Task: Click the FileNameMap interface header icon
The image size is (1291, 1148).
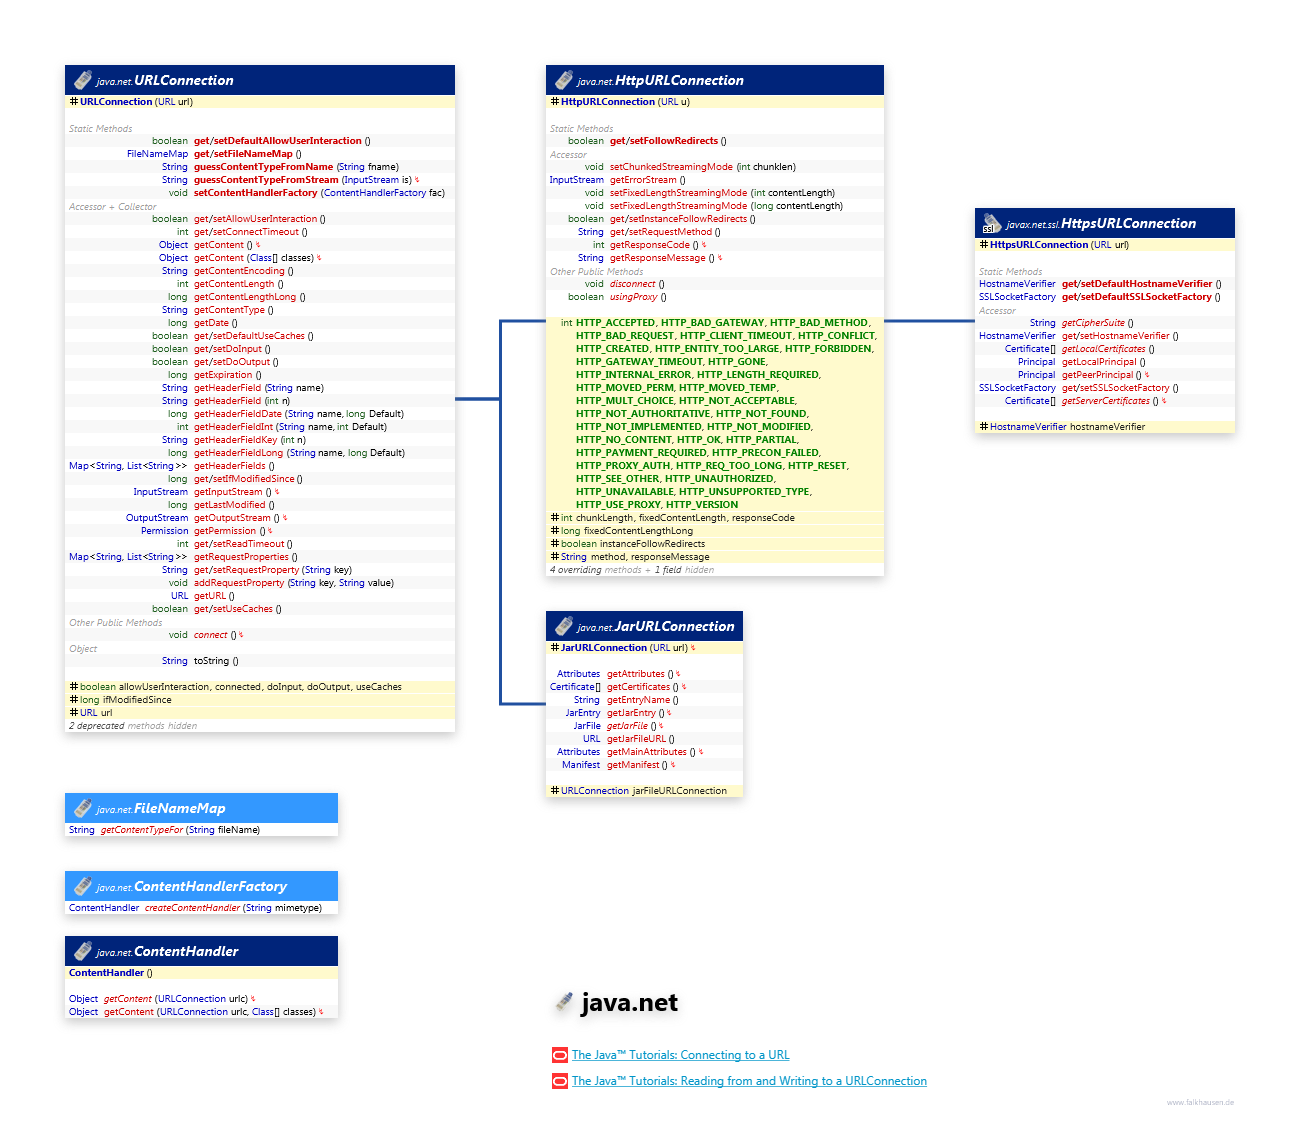Action: tap(83, 808)
